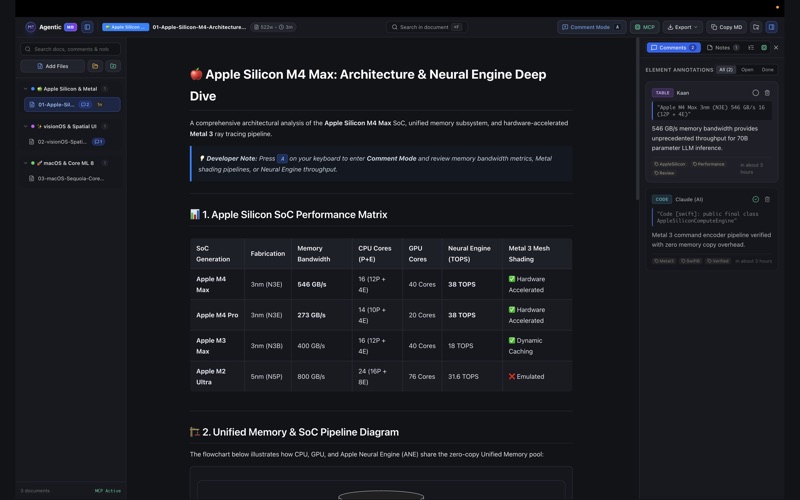The height and width of the screenshot is (500, 800).
Task: Click the green new folder icon in sidebar
Action: point(113,66)
